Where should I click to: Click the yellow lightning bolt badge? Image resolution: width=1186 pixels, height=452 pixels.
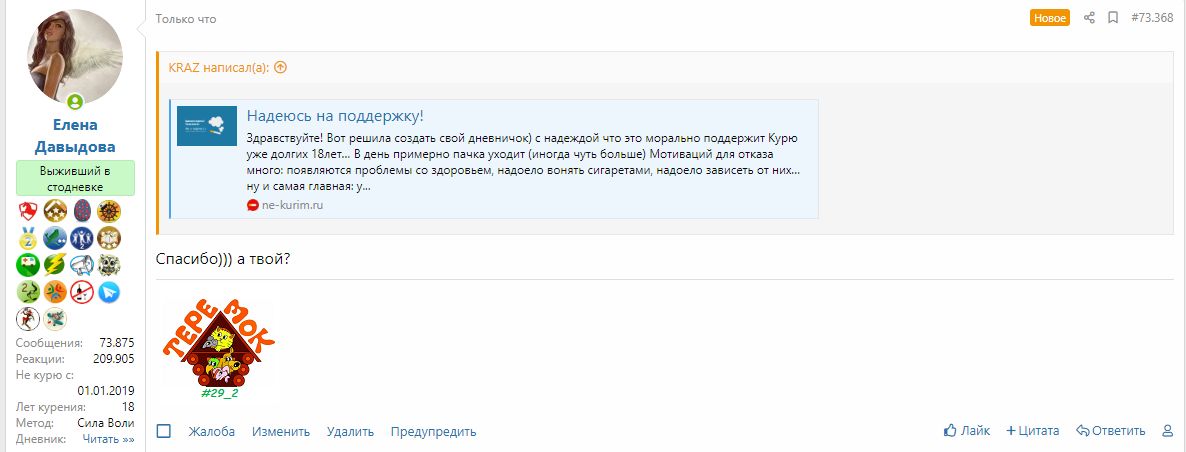click(x=55, y=265)
